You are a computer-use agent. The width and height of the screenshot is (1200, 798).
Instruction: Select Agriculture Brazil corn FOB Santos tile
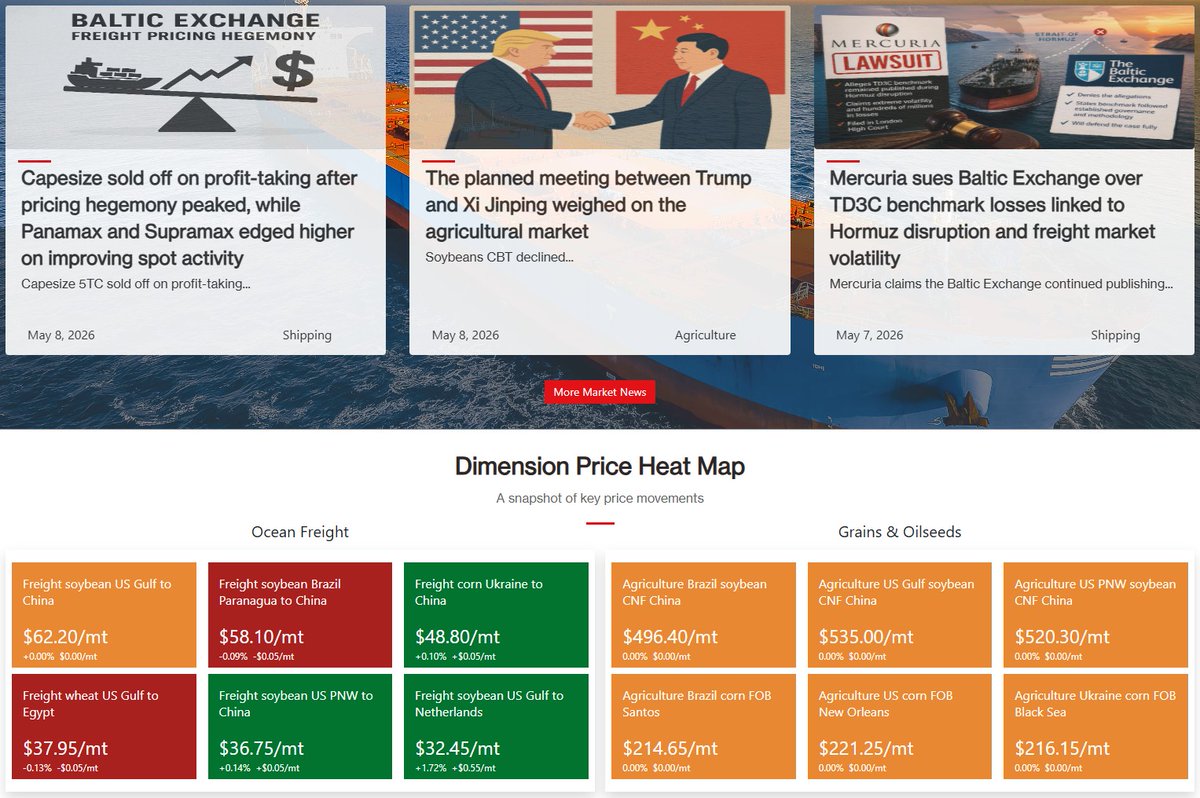pyautogui.click(x=703, y=726)
